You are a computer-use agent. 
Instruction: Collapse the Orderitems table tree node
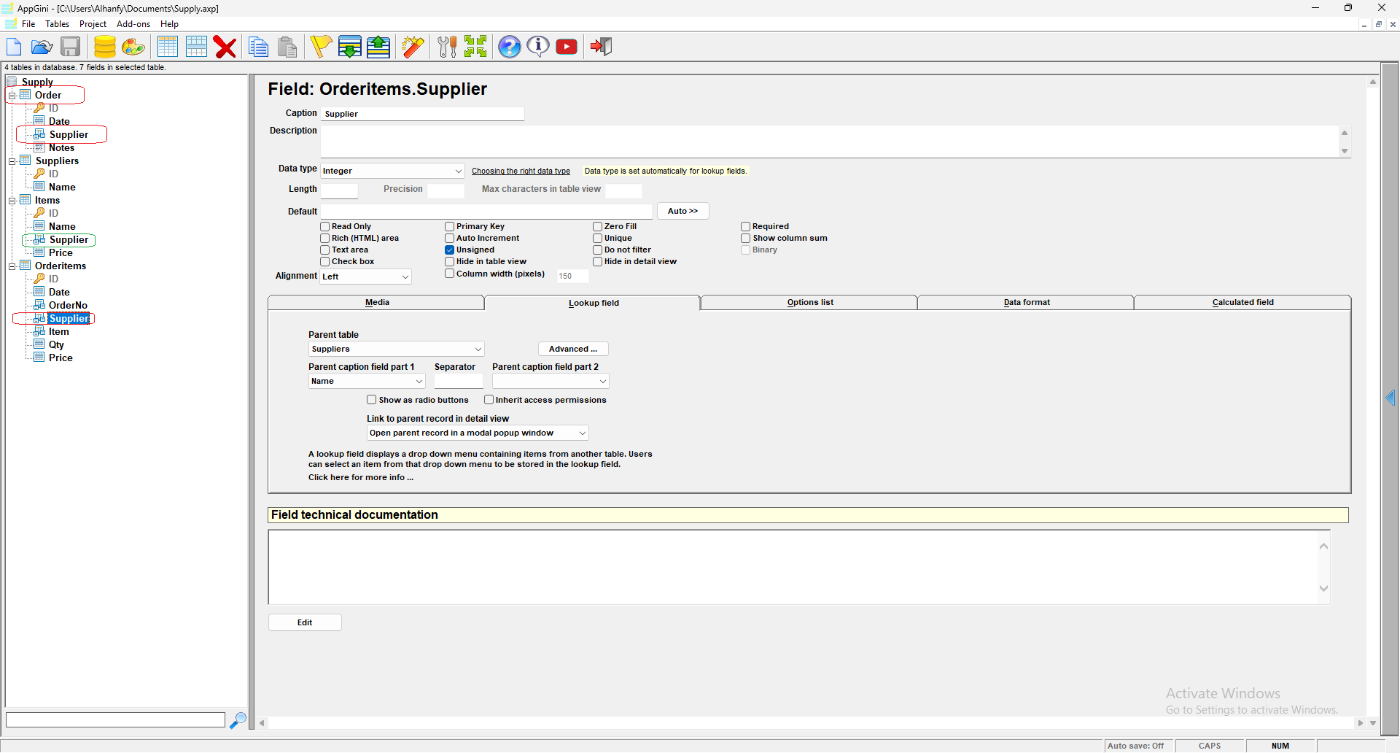12,266
